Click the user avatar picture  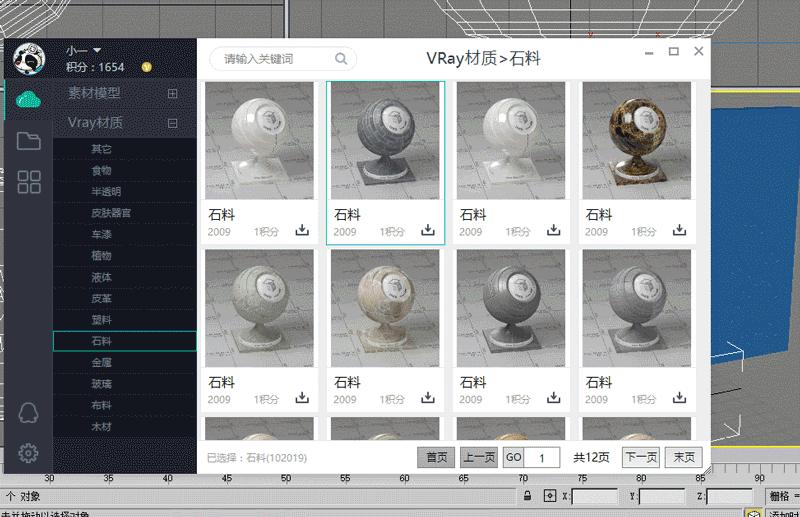tap(29, 59)
